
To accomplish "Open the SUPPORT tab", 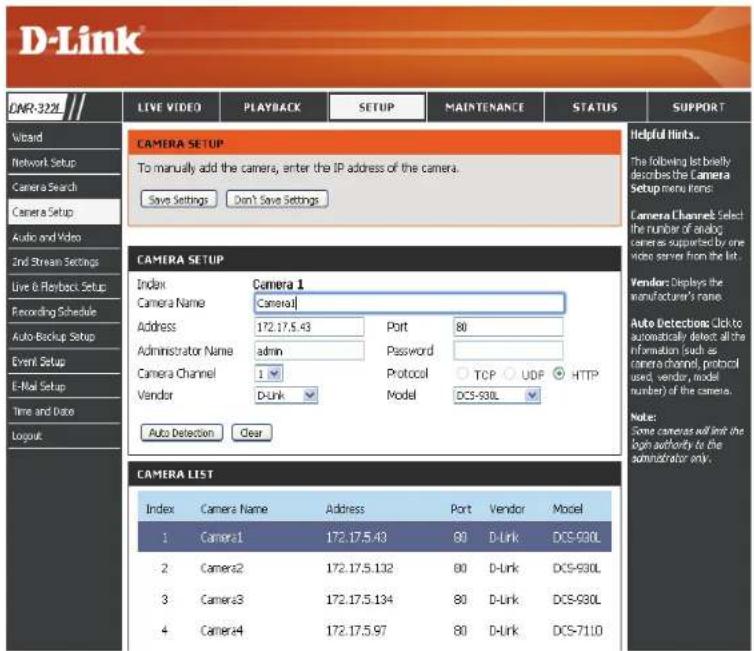I will click(699, 107).
